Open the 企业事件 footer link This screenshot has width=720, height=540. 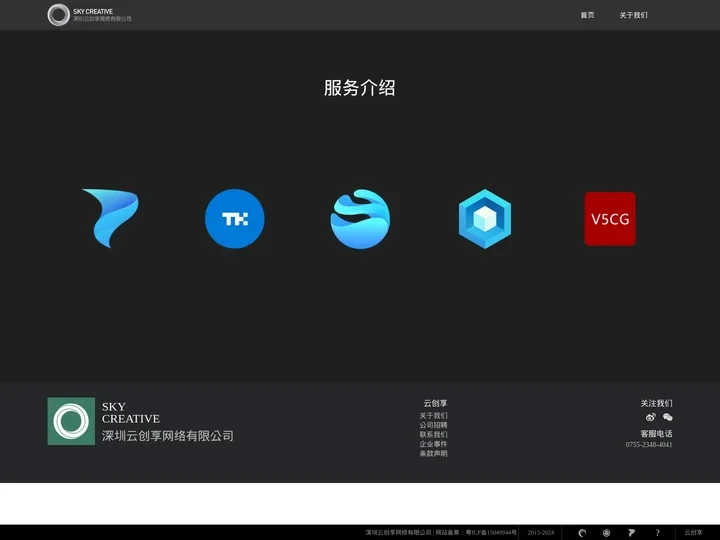point(433,444)
